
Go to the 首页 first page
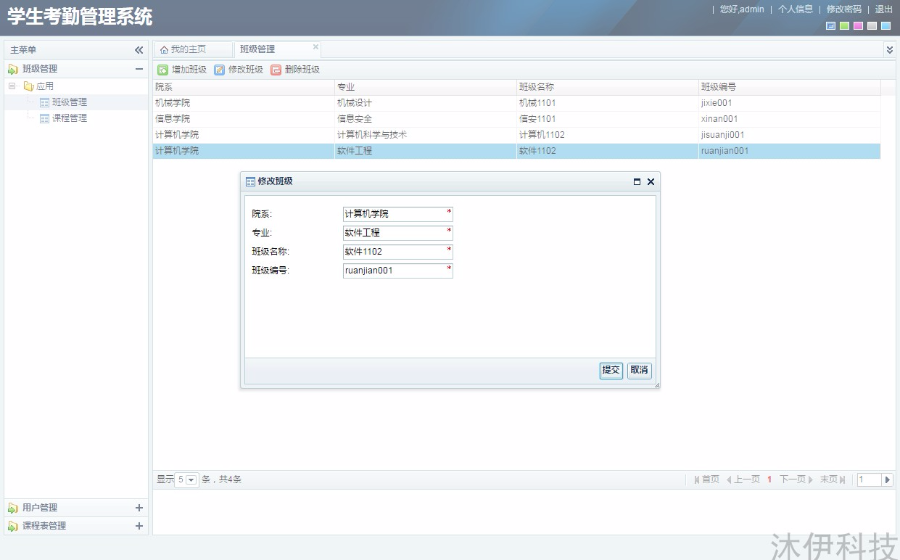(x=707, y=480)
